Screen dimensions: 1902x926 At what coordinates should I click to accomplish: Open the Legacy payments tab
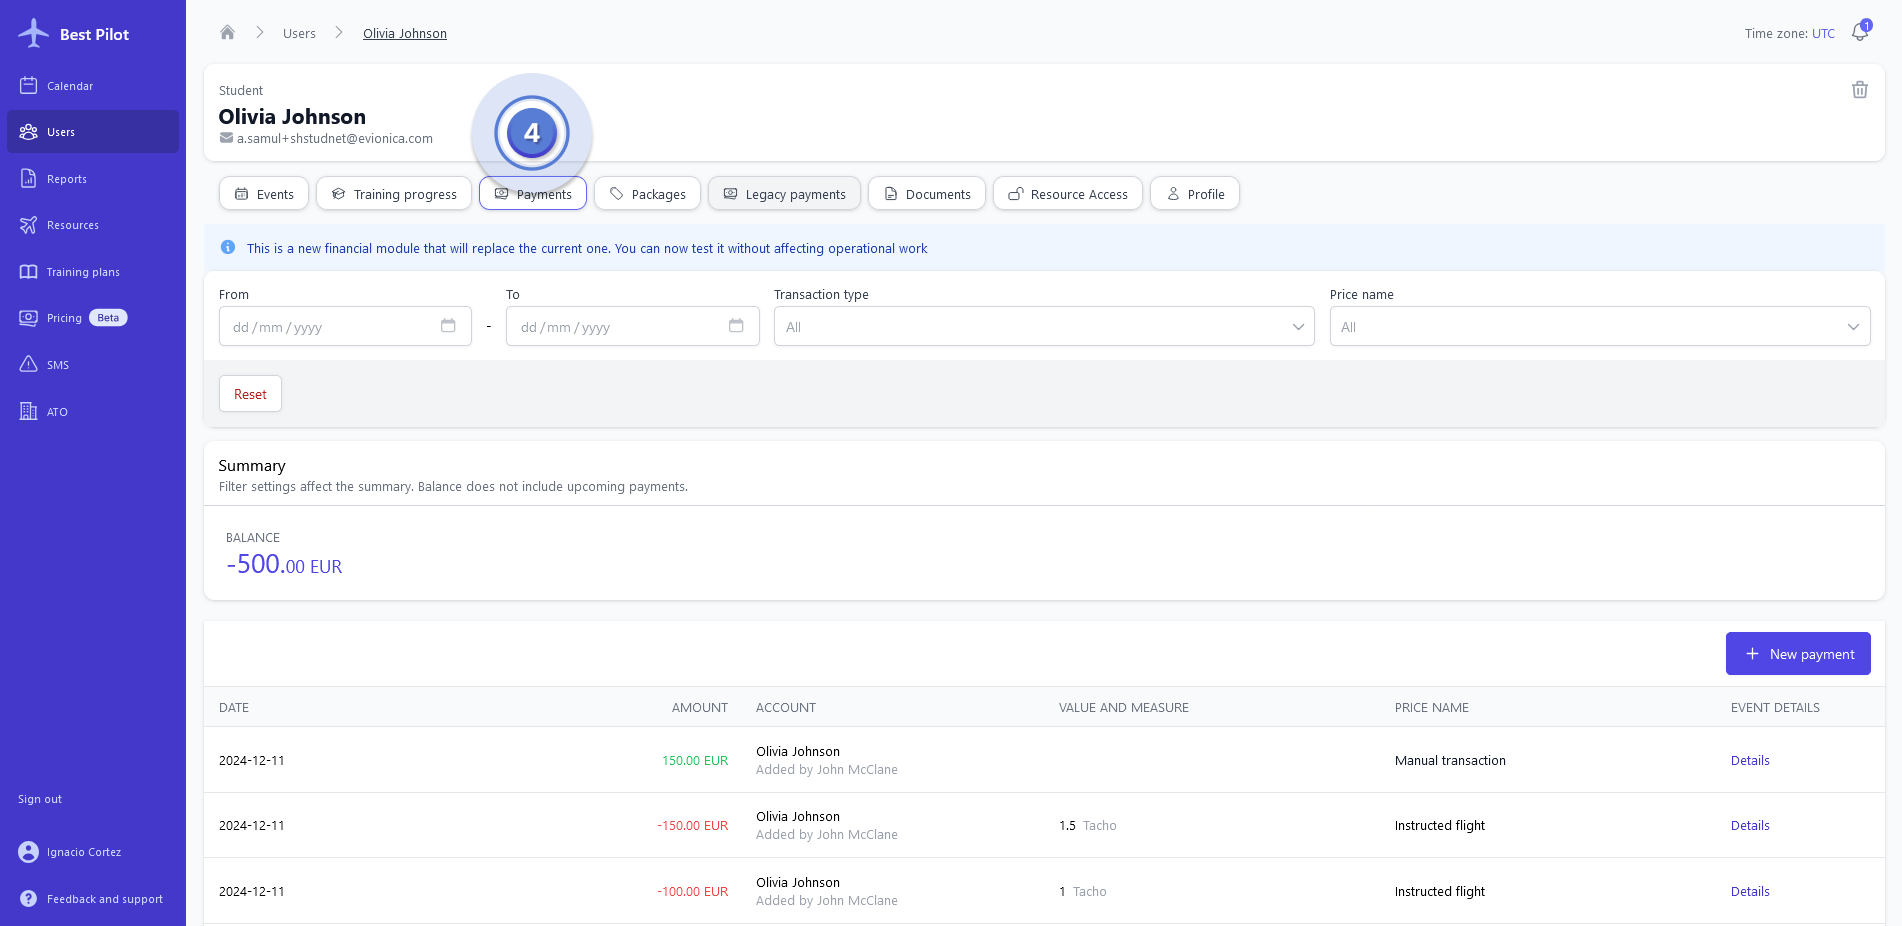pyautogui.click(x=784, y=194)
